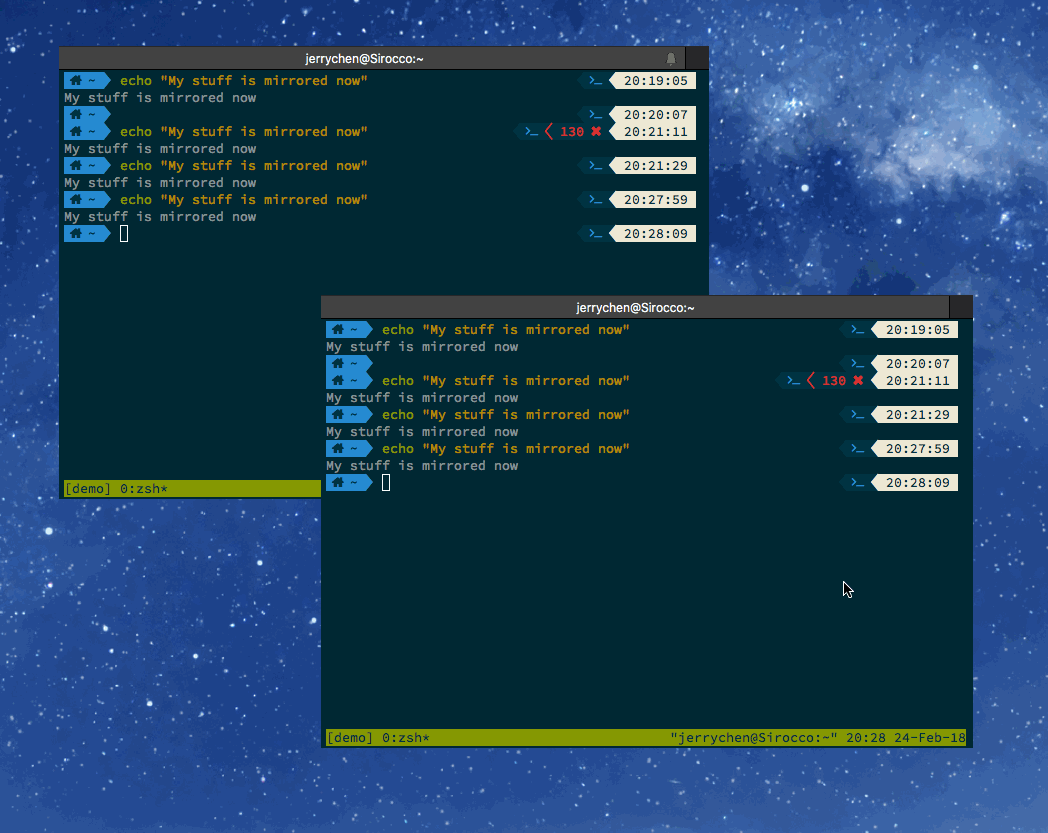Screen dimensions: 1048x833
Task: Click the red X error icon in back terminal
Action: (596, 132)
